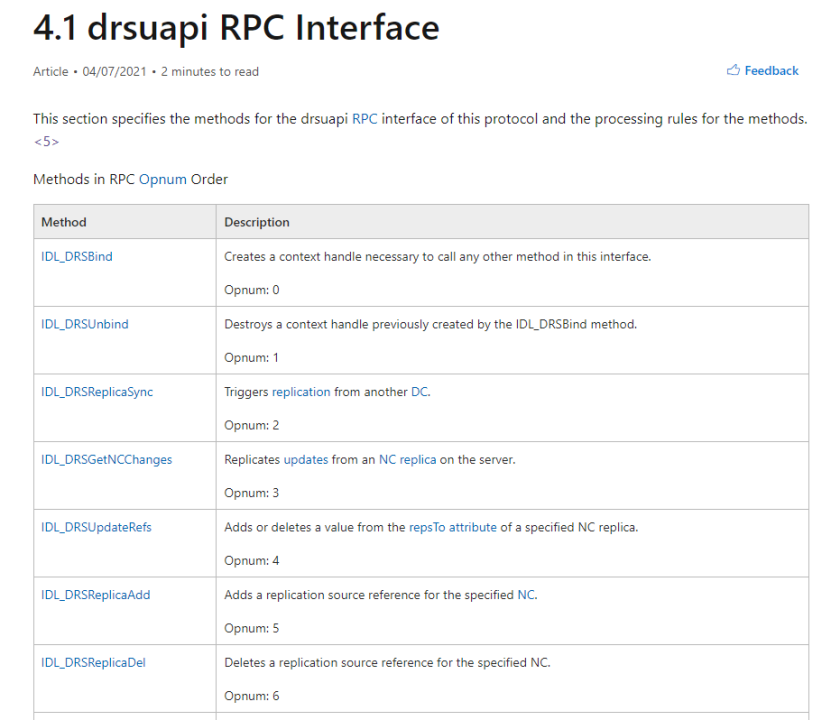This screenshot has height=720, width=840.
Task: Click the Method column header
Action: 64,222
